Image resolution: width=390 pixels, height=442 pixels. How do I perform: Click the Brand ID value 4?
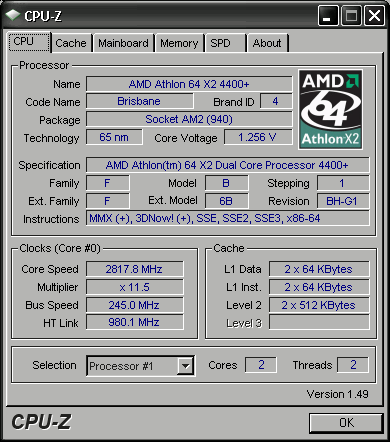[276, 101]
